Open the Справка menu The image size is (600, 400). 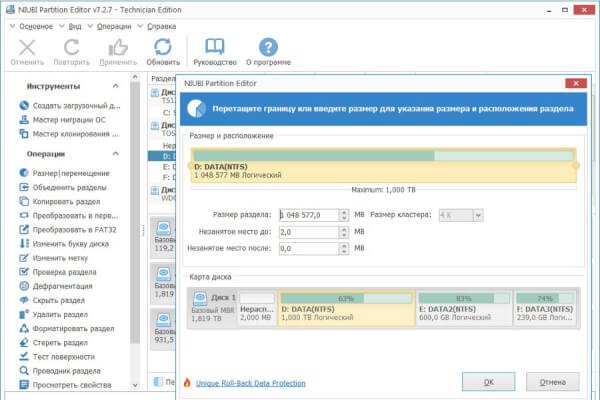(161, 26)
